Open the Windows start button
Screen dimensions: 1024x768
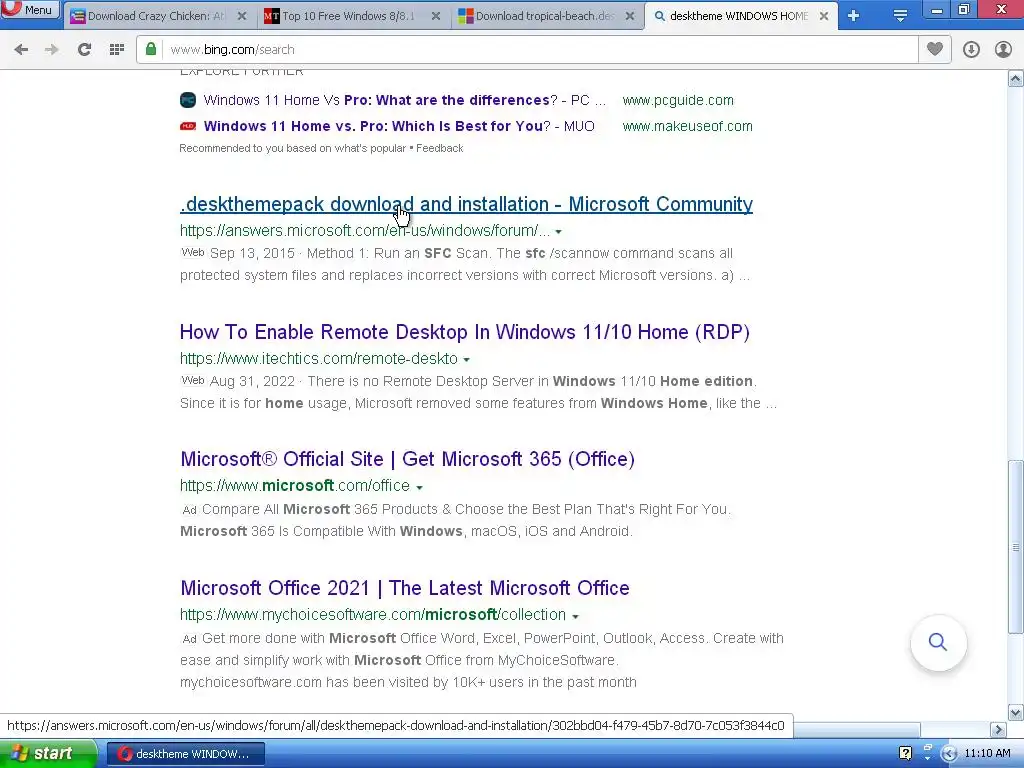[x=48, y=754]
